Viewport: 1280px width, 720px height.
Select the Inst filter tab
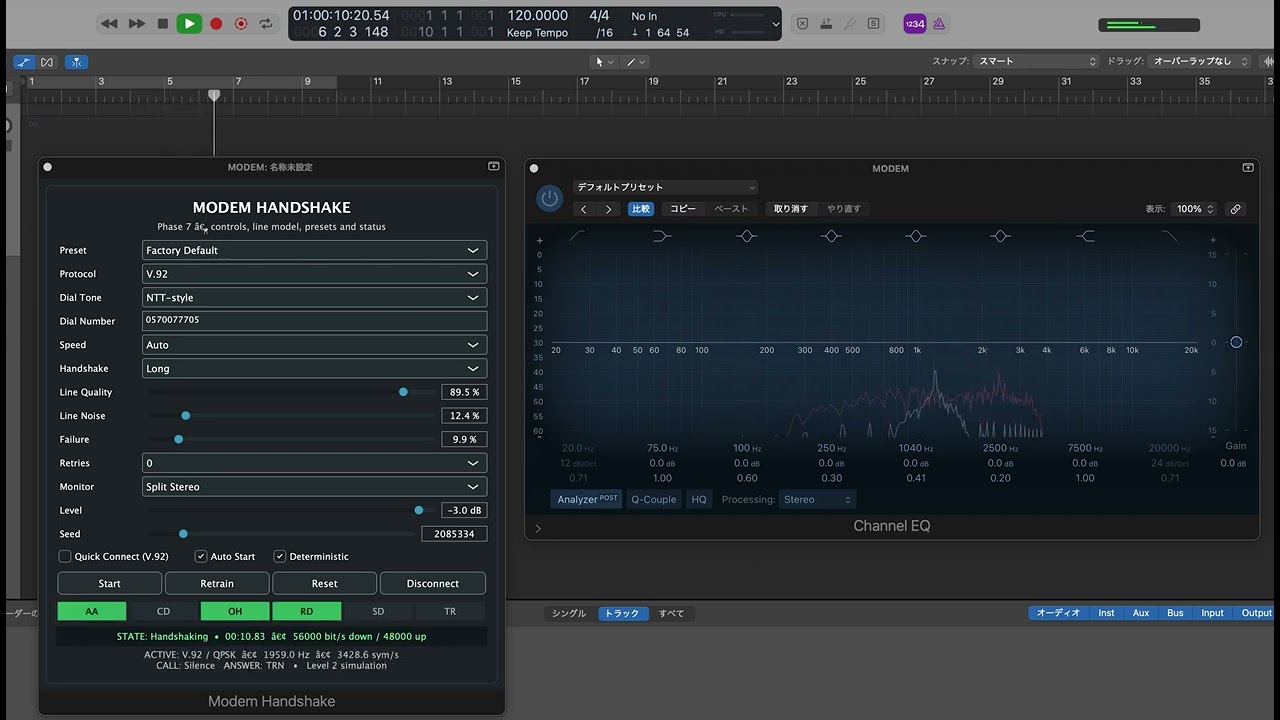tap(1106, 613)
